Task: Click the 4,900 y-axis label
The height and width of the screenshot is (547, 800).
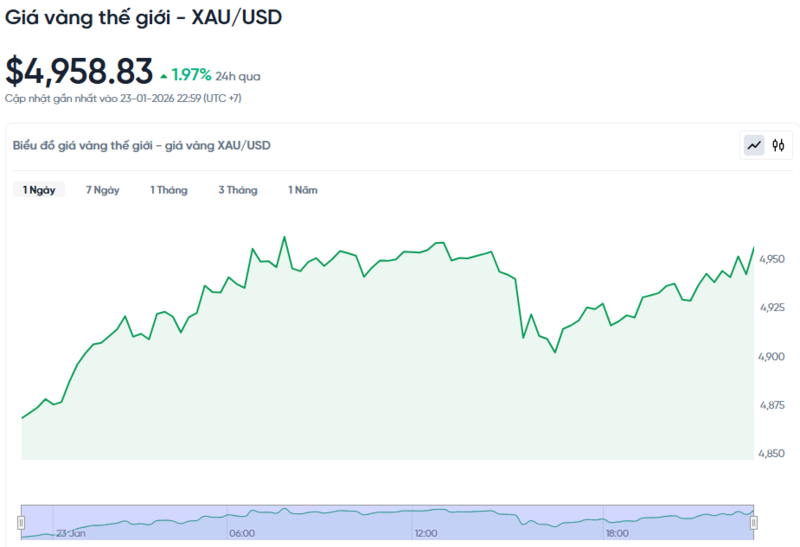Action: point(772,356)
